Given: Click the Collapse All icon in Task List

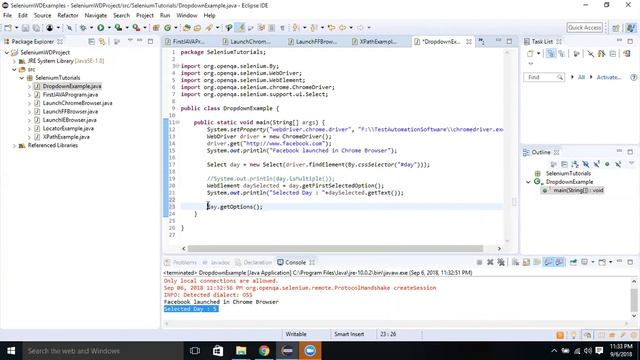Looking at the screenshot, I should (x=613, y=53).
